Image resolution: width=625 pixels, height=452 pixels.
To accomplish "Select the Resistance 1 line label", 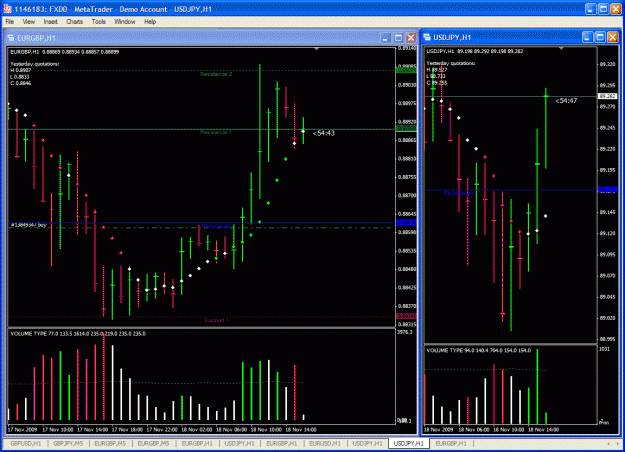I will (x=216, y=132).
